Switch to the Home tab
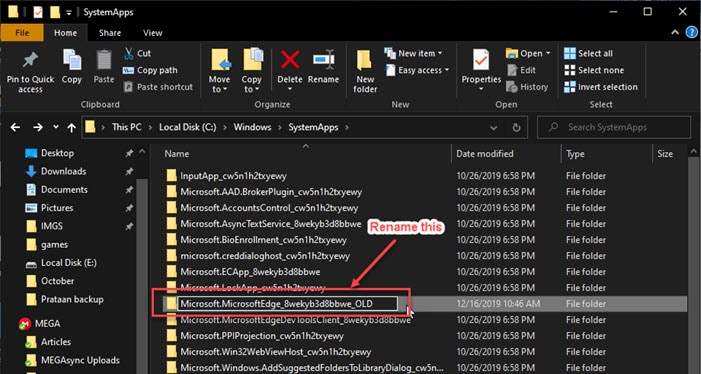Screen dimensions: 701x374 [x=65, y=33]
